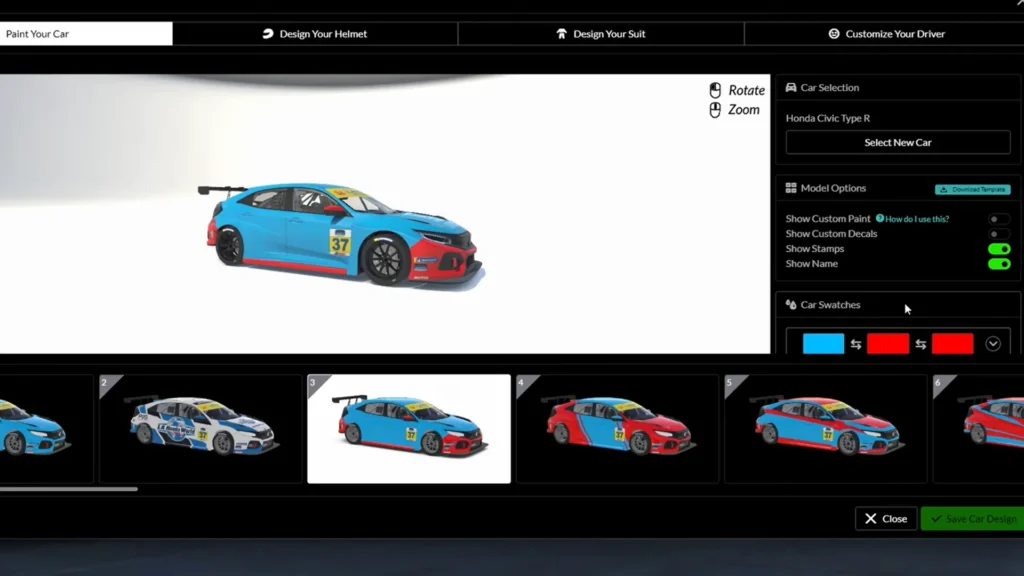Swap the middle and right red swatches
Image resolution: width=1024 pixels, height=576 pixels.
click(920, 344)
